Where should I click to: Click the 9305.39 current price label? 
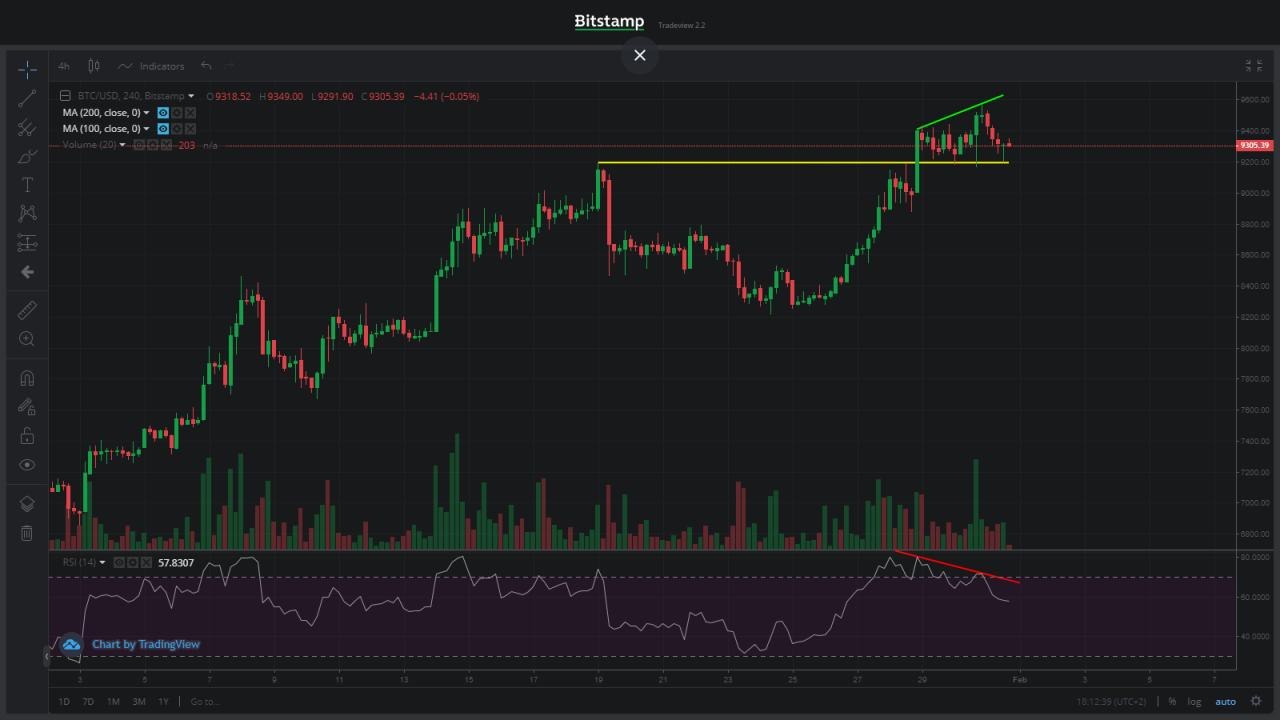1254,146
